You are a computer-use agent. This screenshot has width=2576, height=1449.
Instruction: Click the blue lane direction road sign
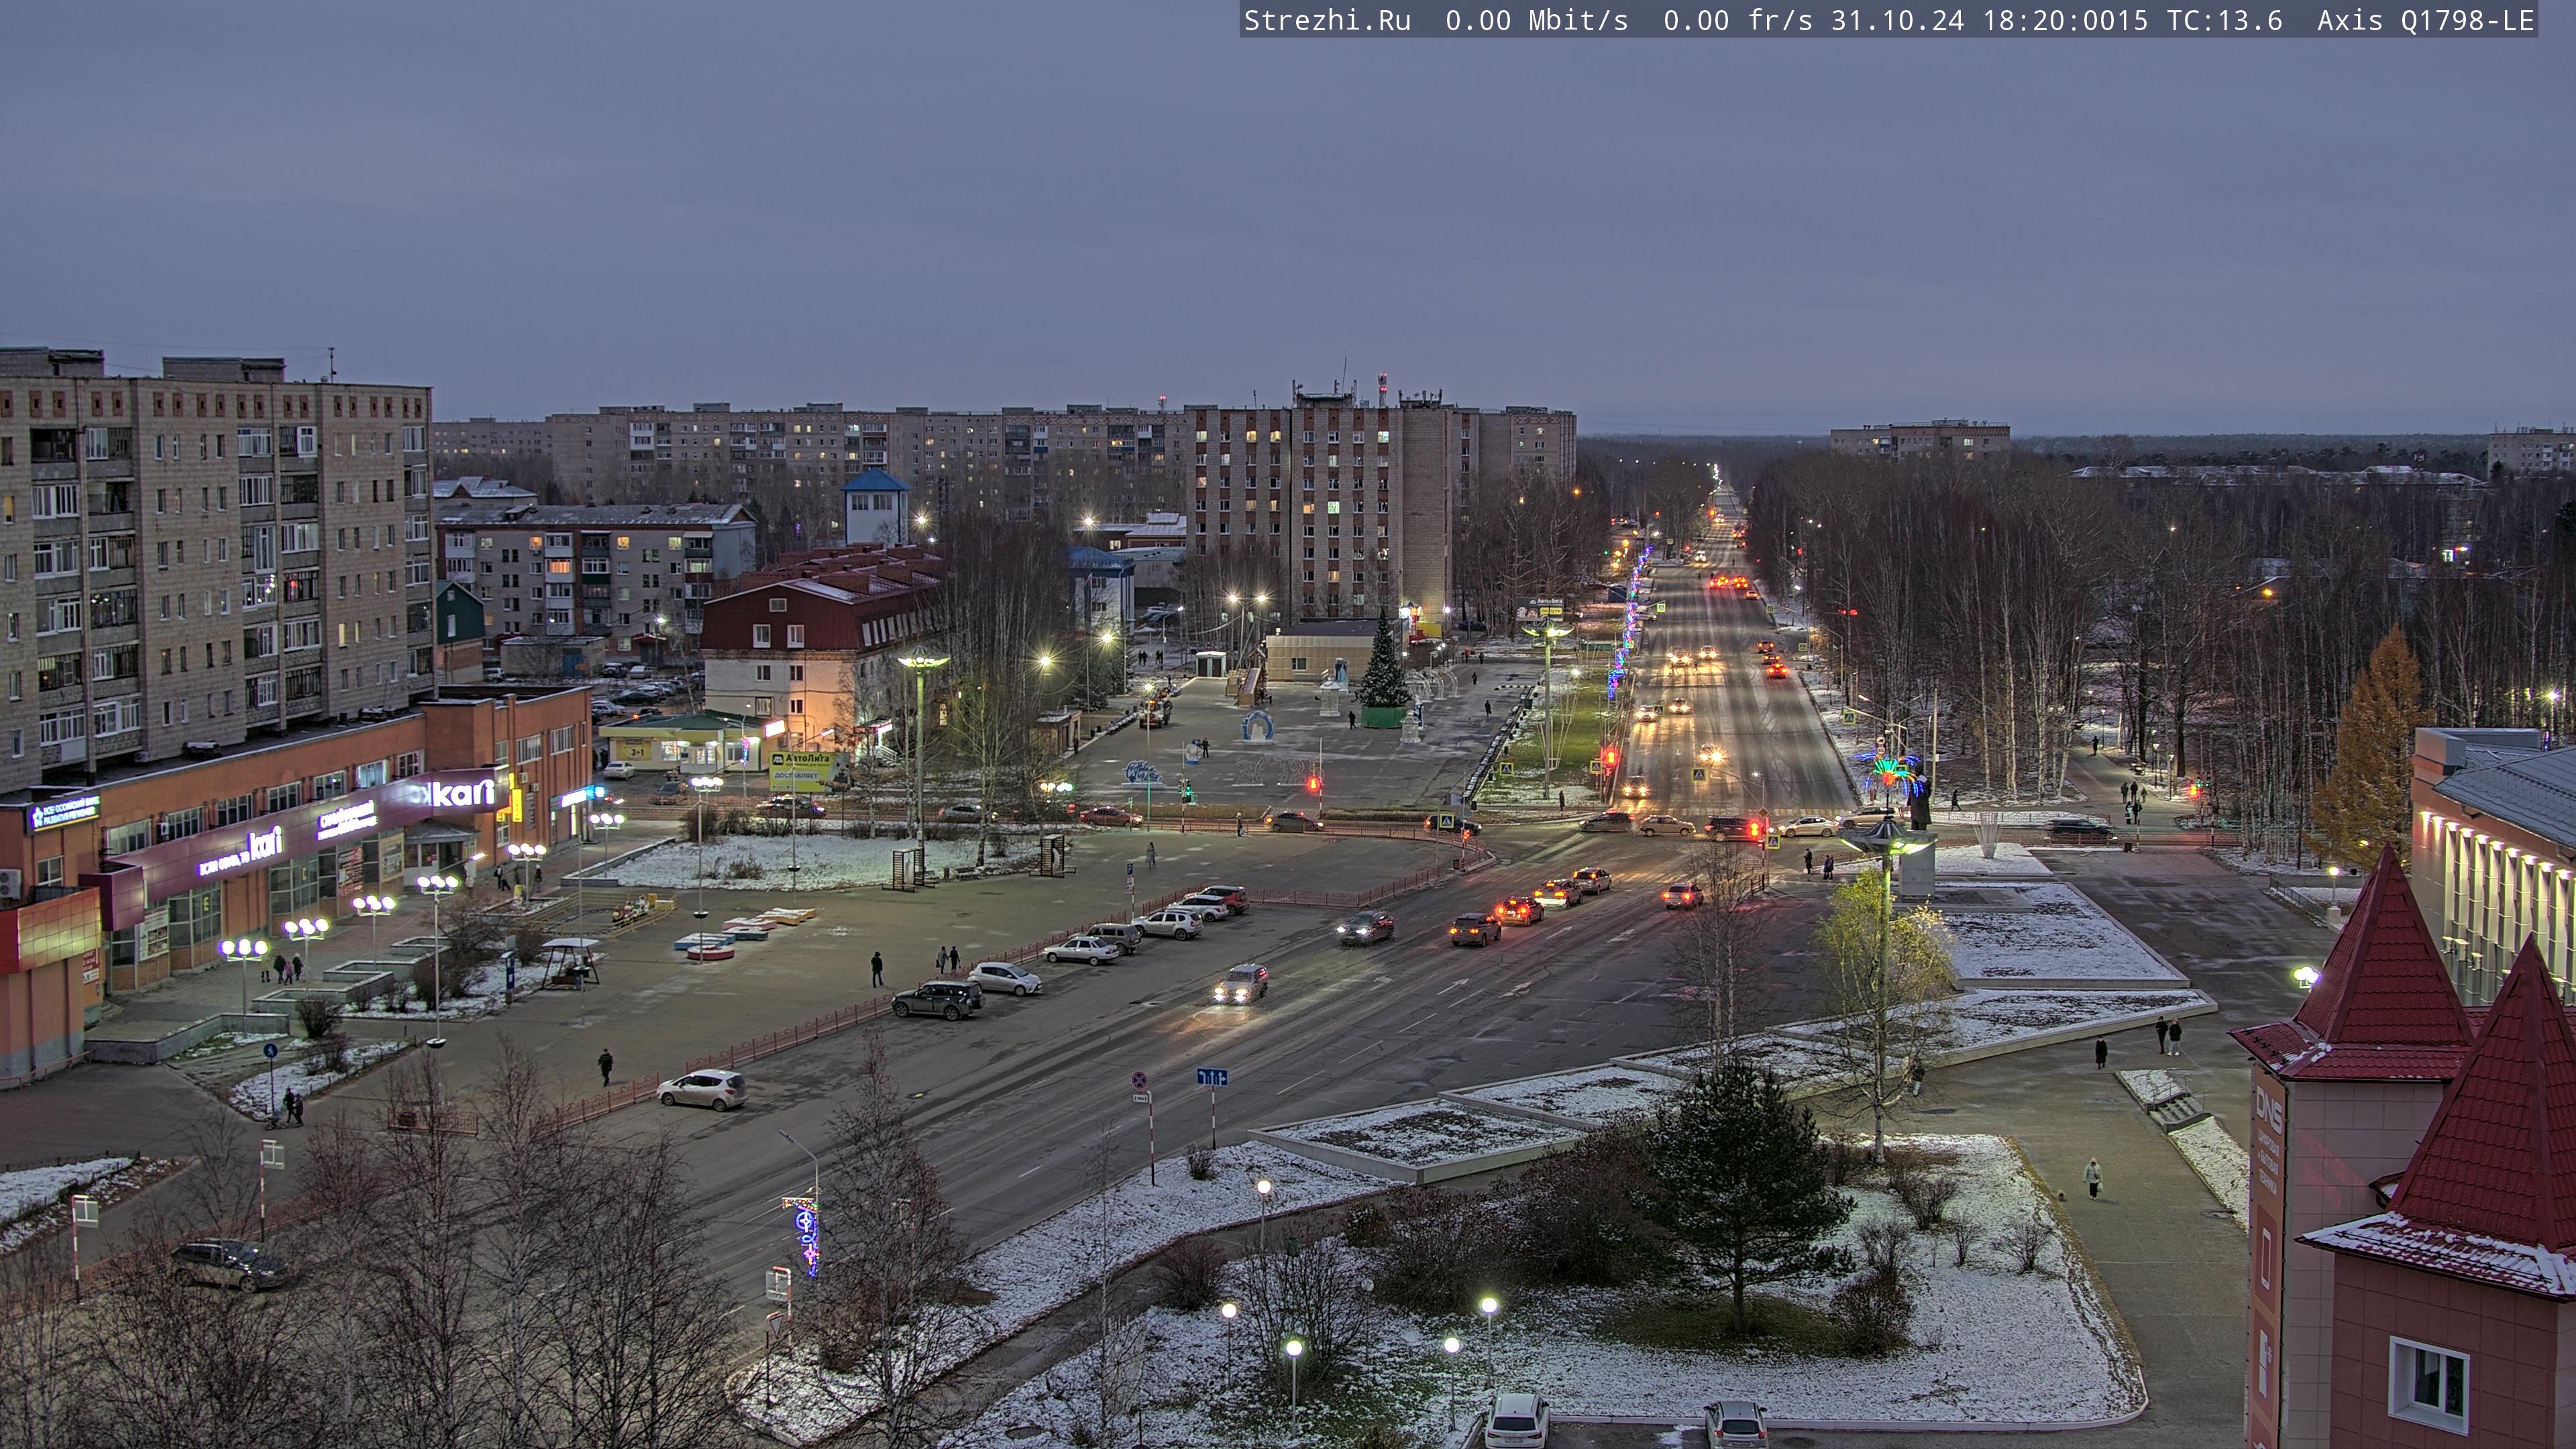[x=1212, y=1077]
